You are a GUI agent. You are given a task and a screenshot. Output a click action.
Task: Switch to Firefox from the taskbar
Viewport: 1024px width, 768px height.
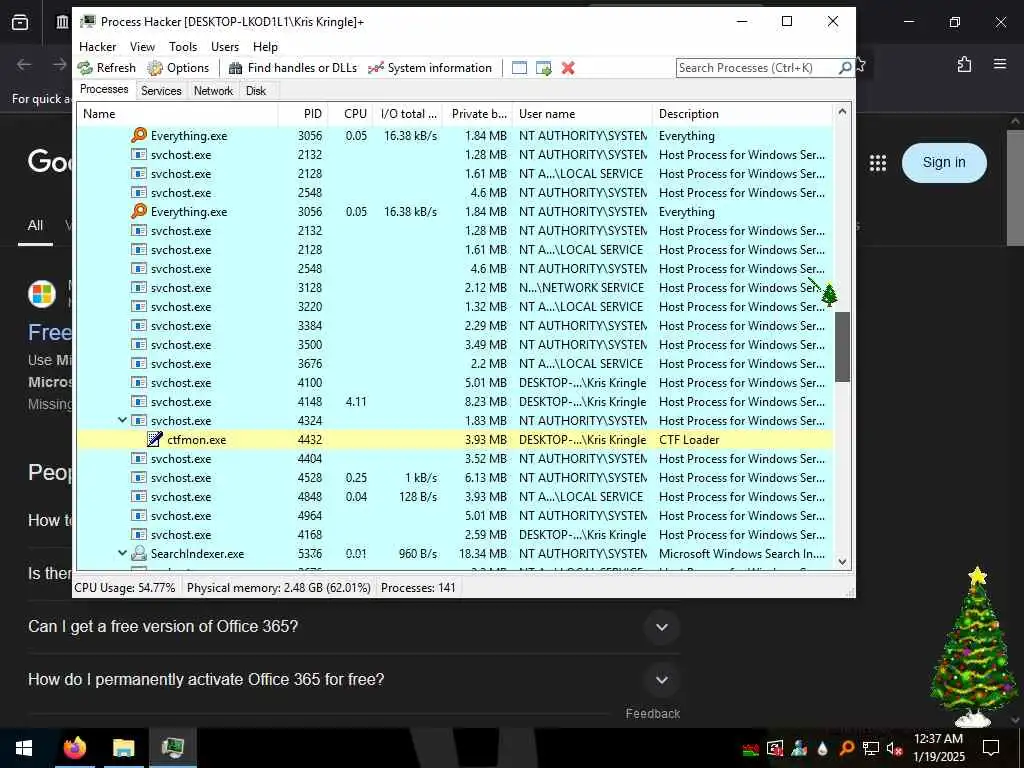click(74, 748)
